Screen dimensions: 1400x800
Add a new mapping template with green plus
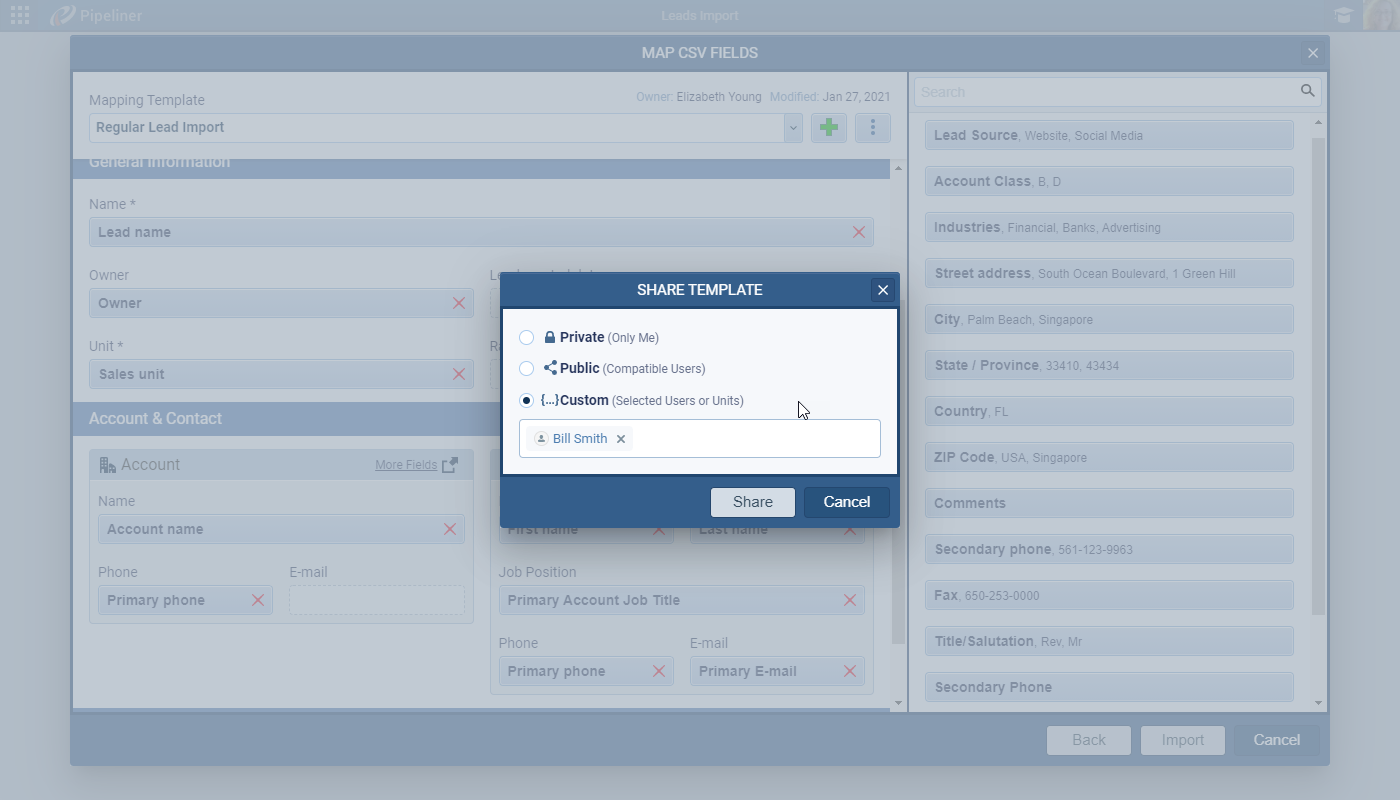(x=829, y=128)
